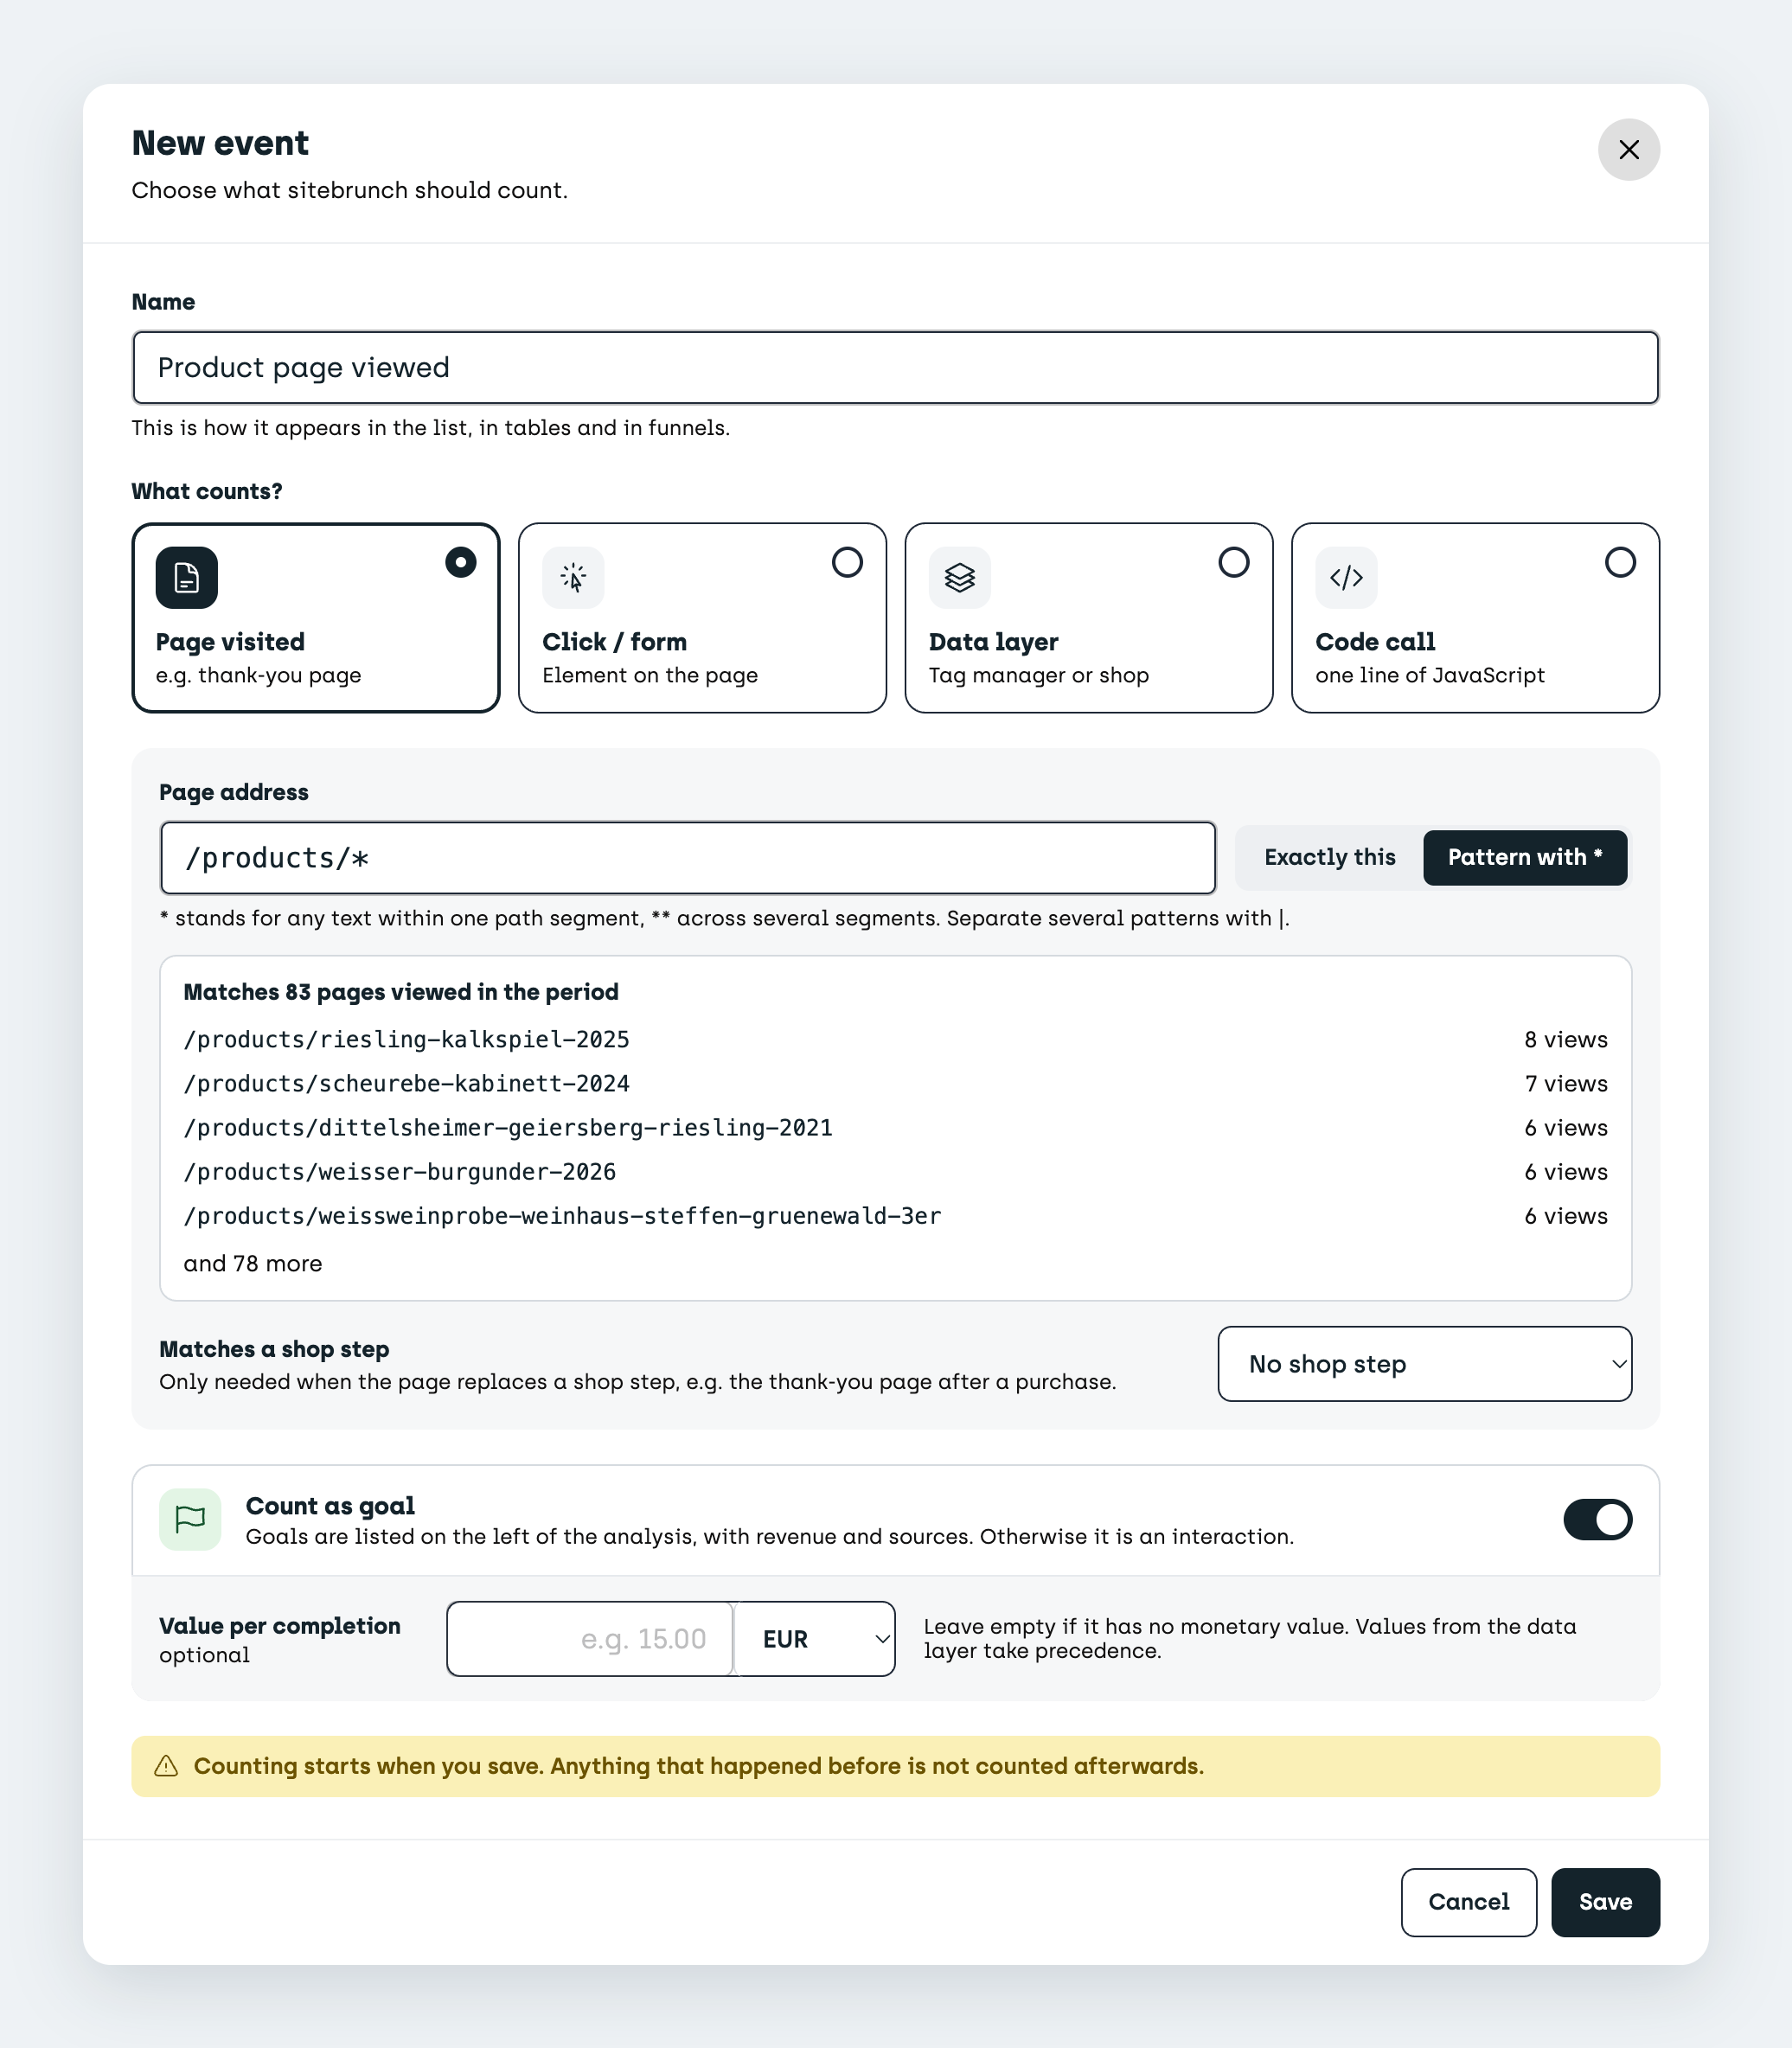The height and width of the screenshot is (2048, 1792).
Task: Click the riesling-kalkspiel-2025 page path
Action: 407,1040
